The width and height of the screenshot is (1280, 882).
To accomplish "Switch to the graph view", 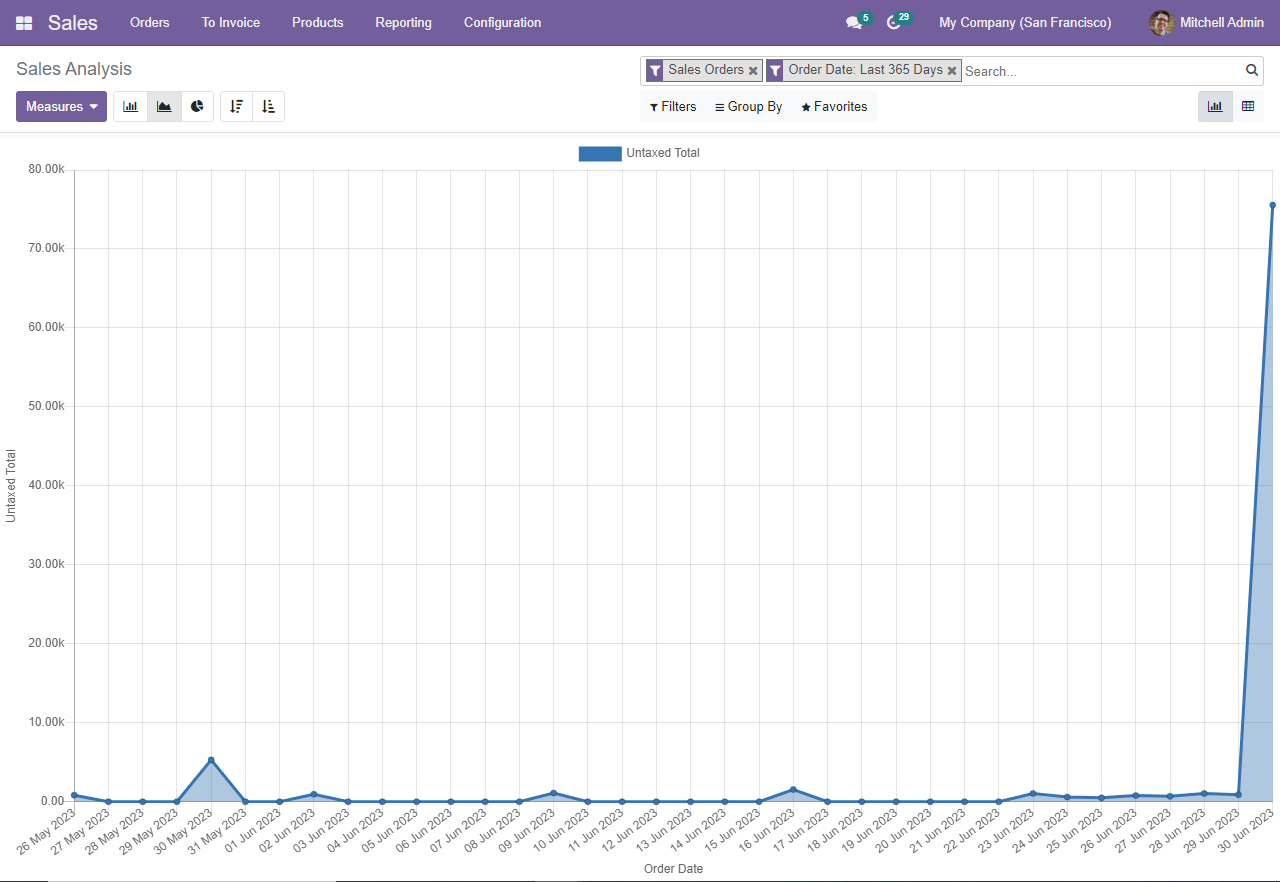I will click(1215, 106).
